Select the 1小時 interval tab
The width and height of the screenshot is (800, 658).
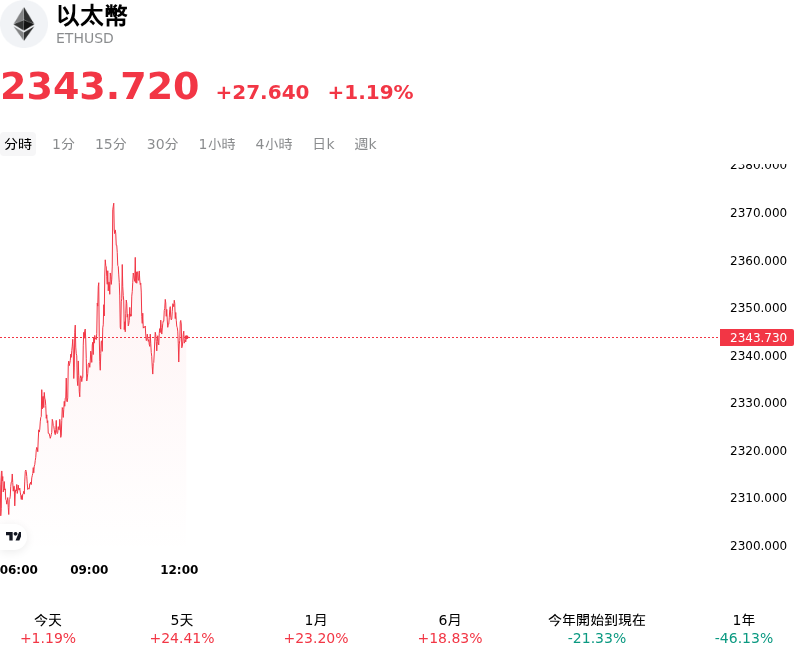[217, 144]
